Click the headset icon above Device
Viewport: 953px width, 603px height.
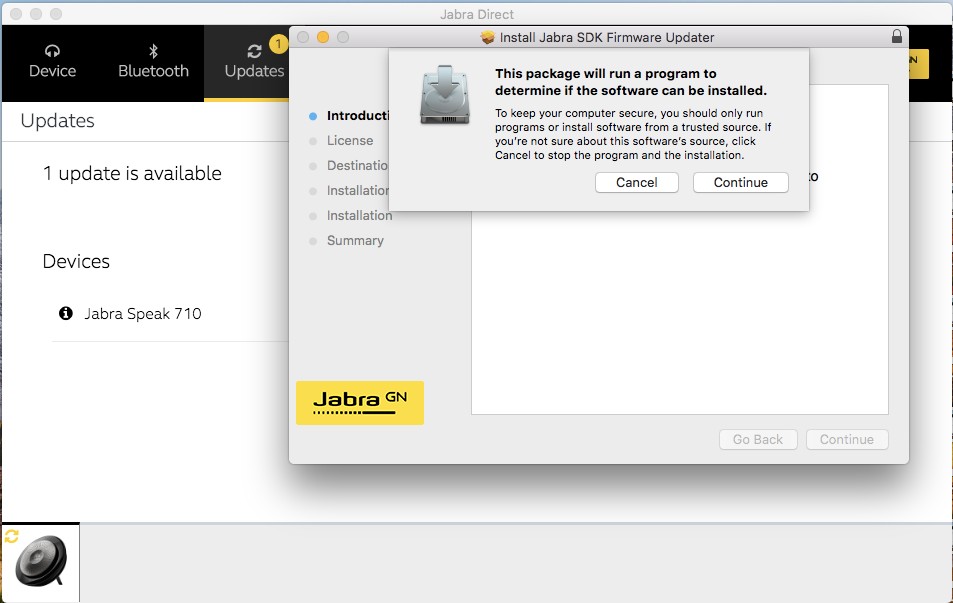[52, 50]
